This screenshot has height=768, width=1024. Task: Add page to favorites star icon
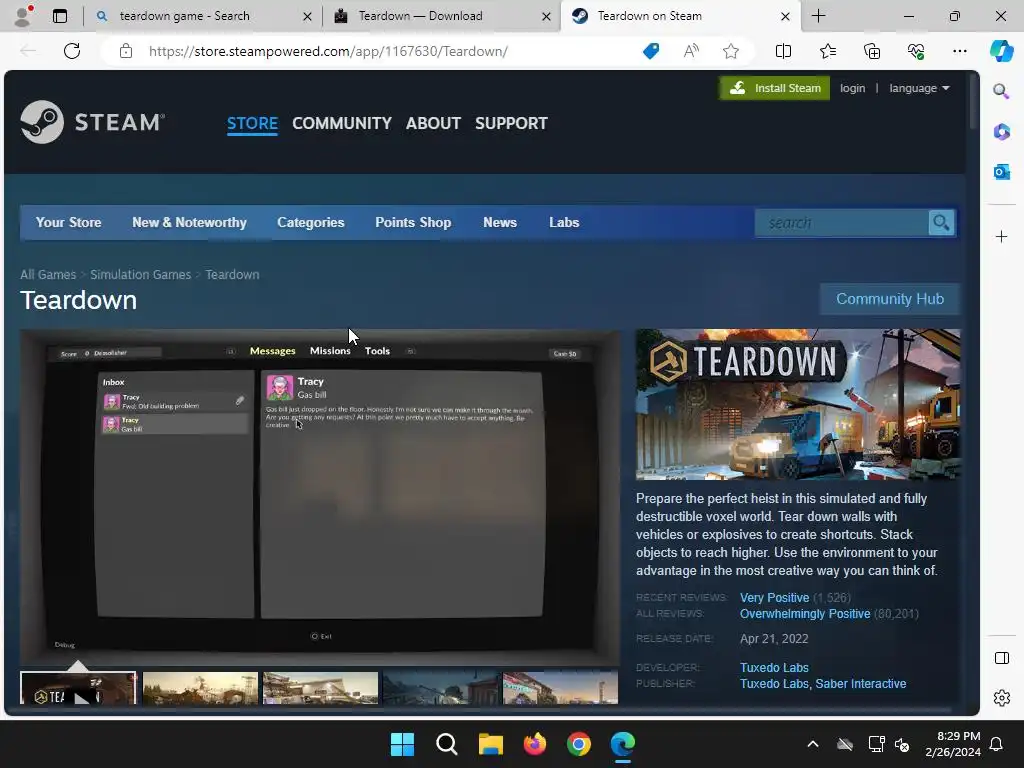point(731,51)
